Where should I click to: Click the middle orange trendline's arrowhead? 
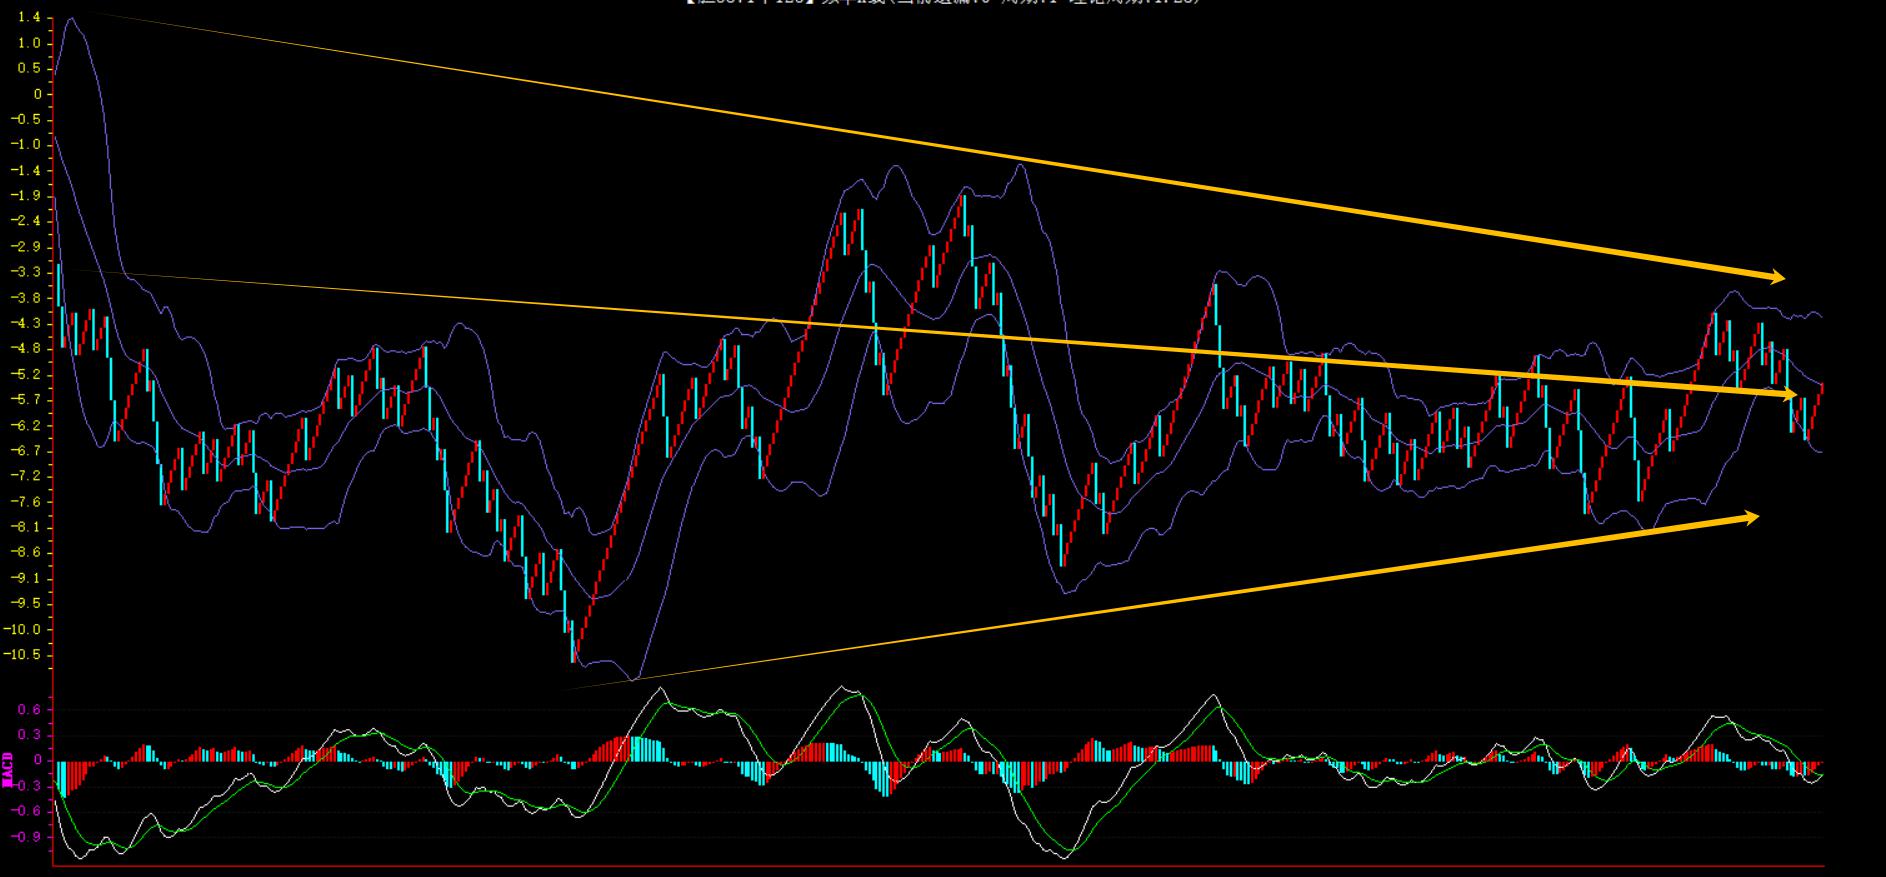[x=1788, y=395]
